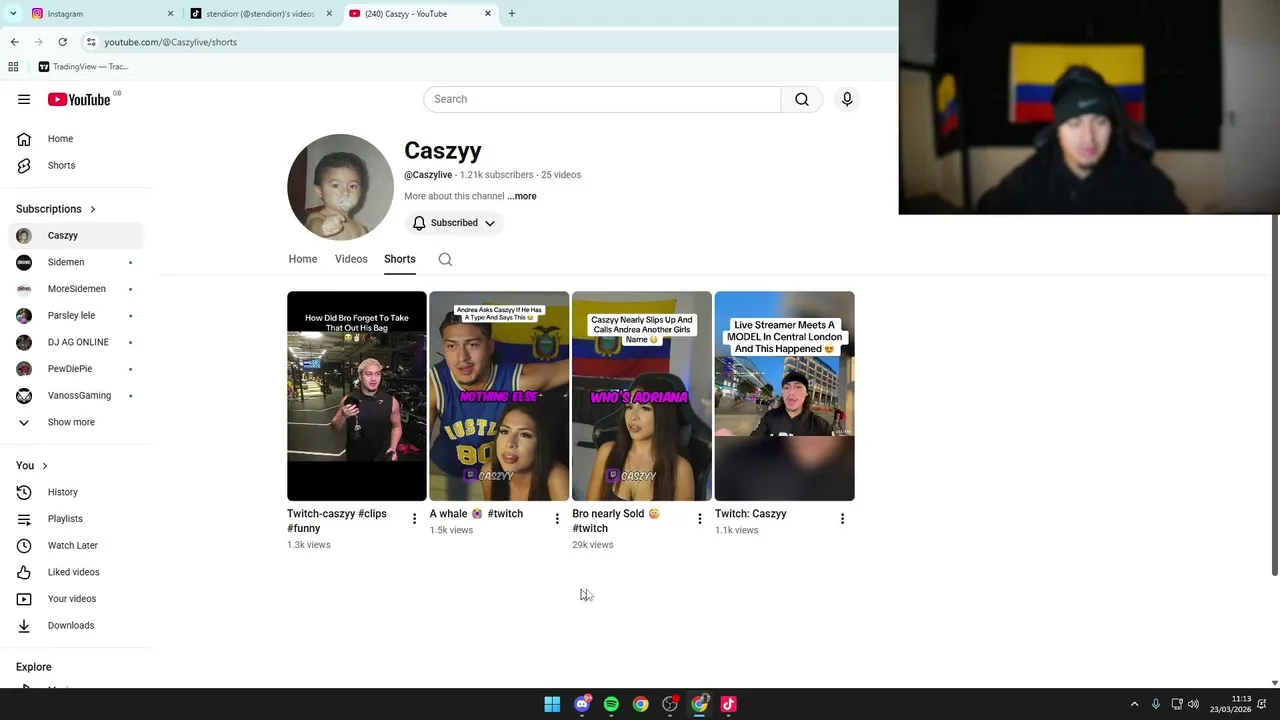Open options for 'Bro nearly Sold' short

700,518
